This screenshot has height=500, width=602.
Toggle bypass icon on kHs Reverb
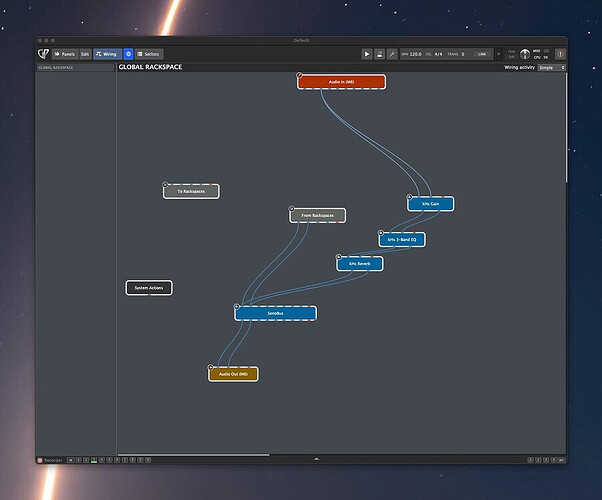[339, 257]
